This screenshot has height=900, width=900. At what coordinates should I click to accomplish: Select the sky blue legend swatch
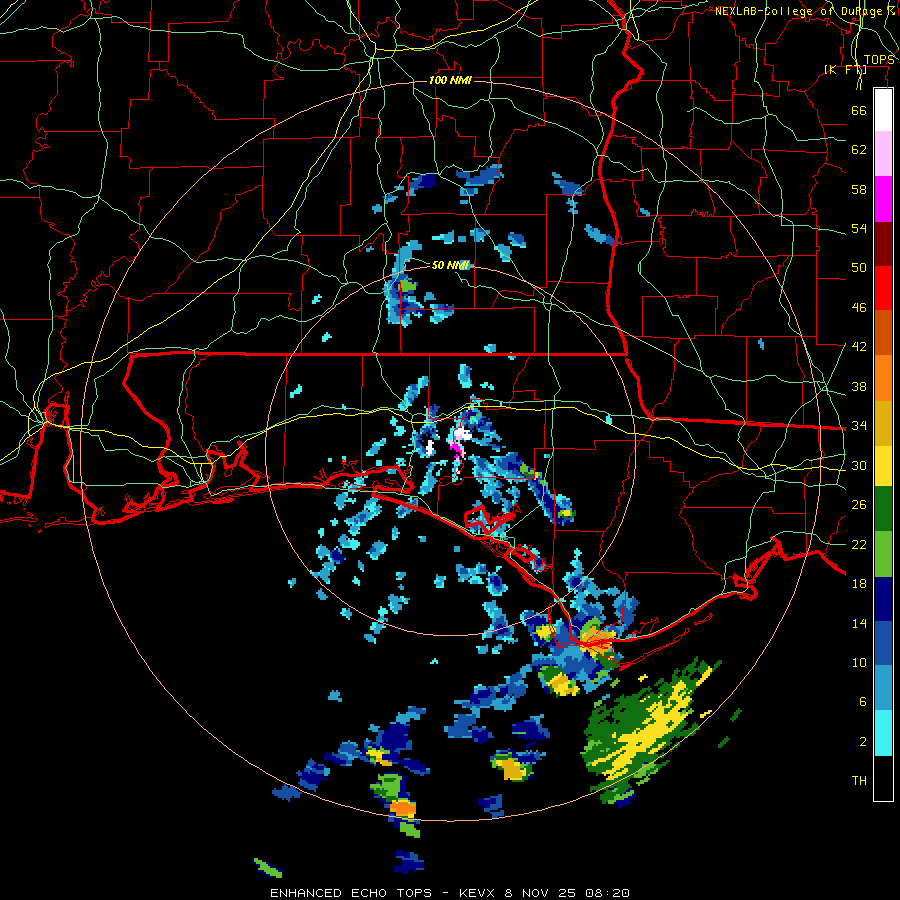pos(883,688)
